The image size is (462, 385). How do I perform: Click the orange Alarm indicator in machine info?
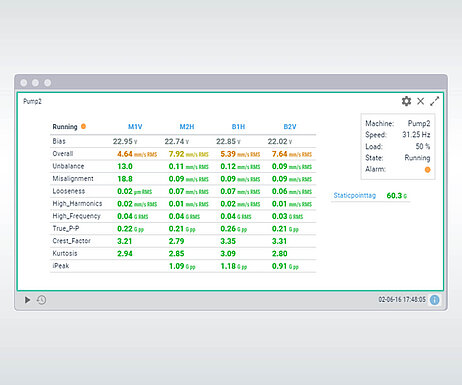pyautogui.click(x=427, y=170)
